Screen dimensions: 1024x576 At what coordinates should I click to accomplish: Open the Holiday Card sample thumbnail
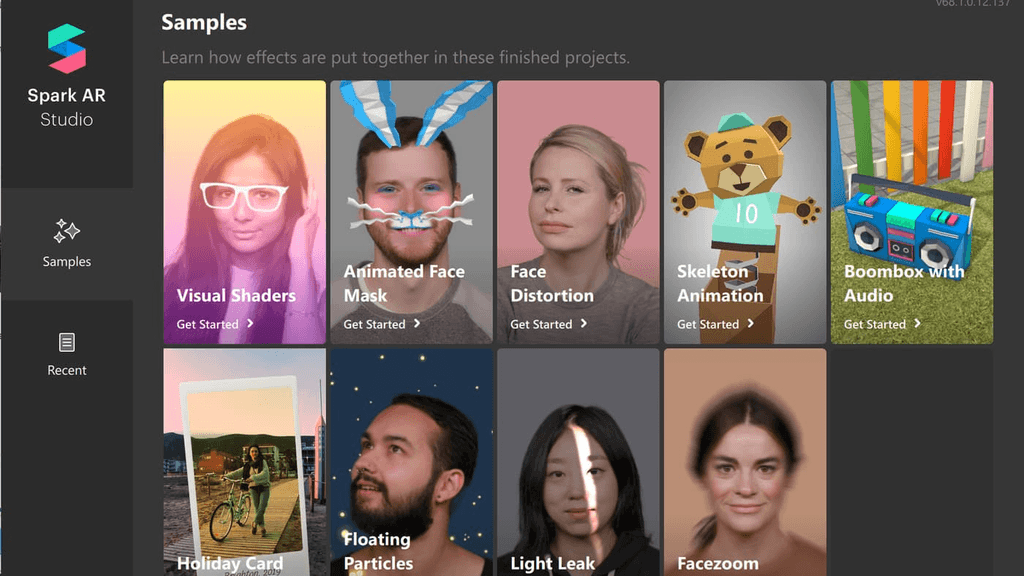tap(244, 462)
